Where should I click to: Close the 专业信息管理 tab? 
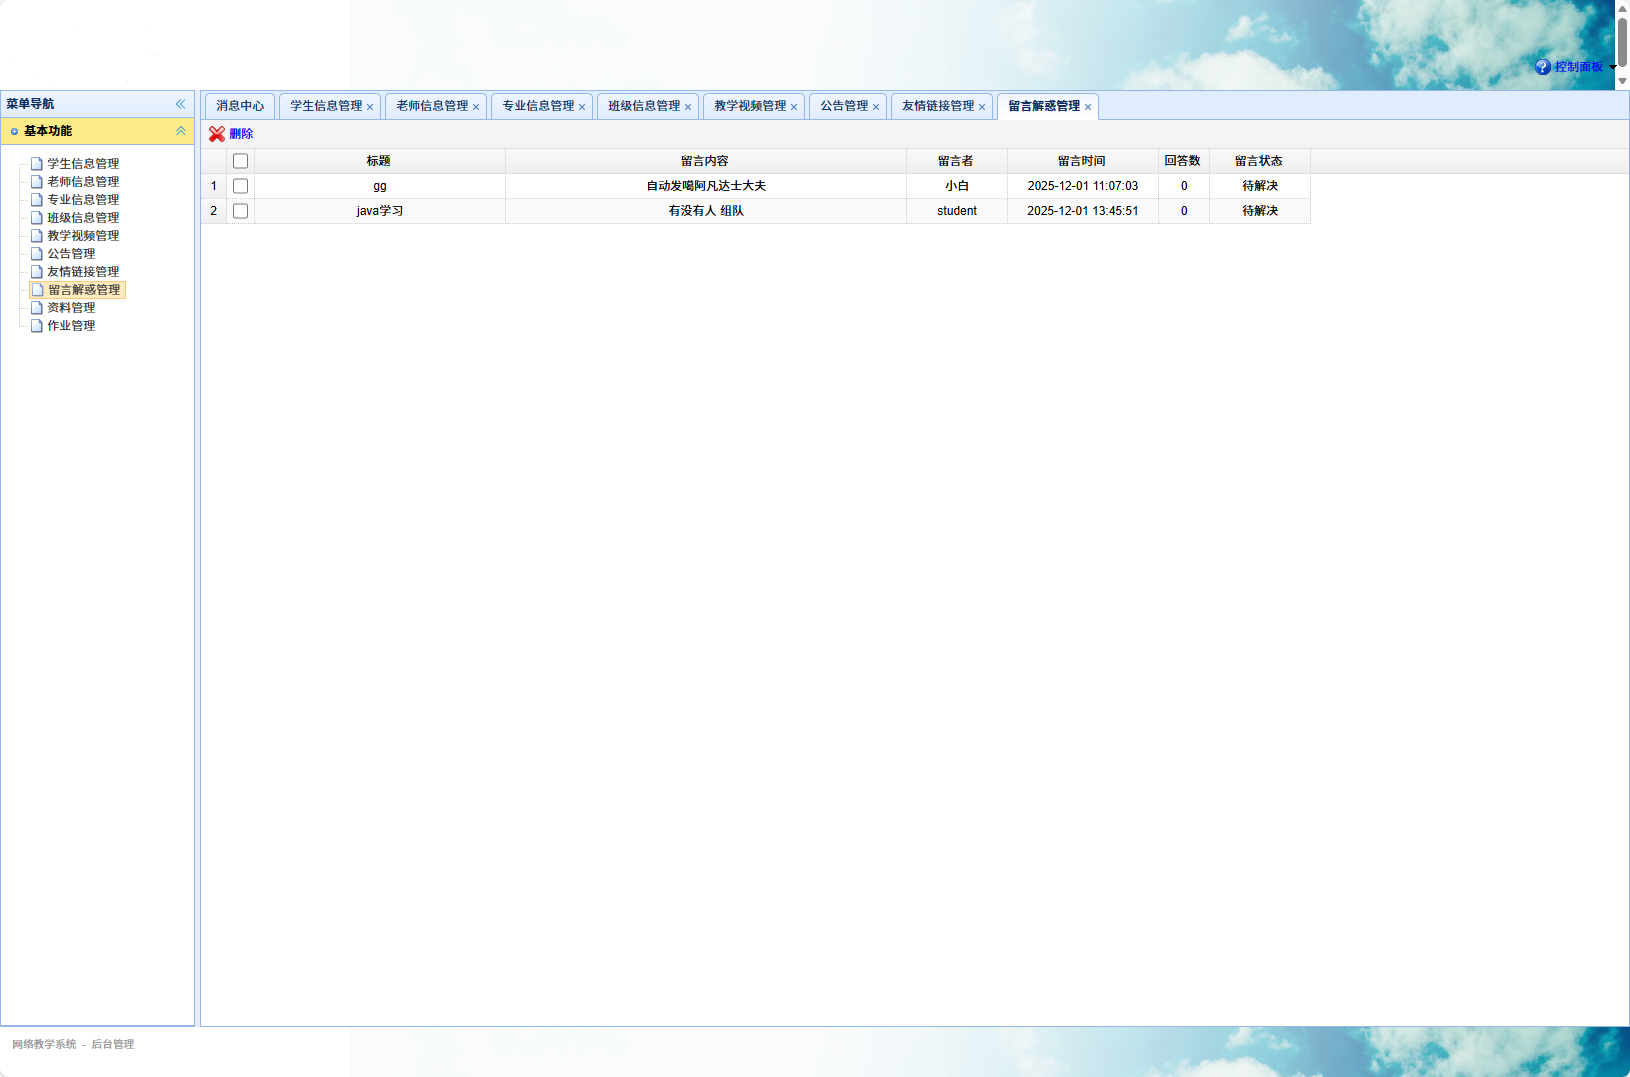582,107
